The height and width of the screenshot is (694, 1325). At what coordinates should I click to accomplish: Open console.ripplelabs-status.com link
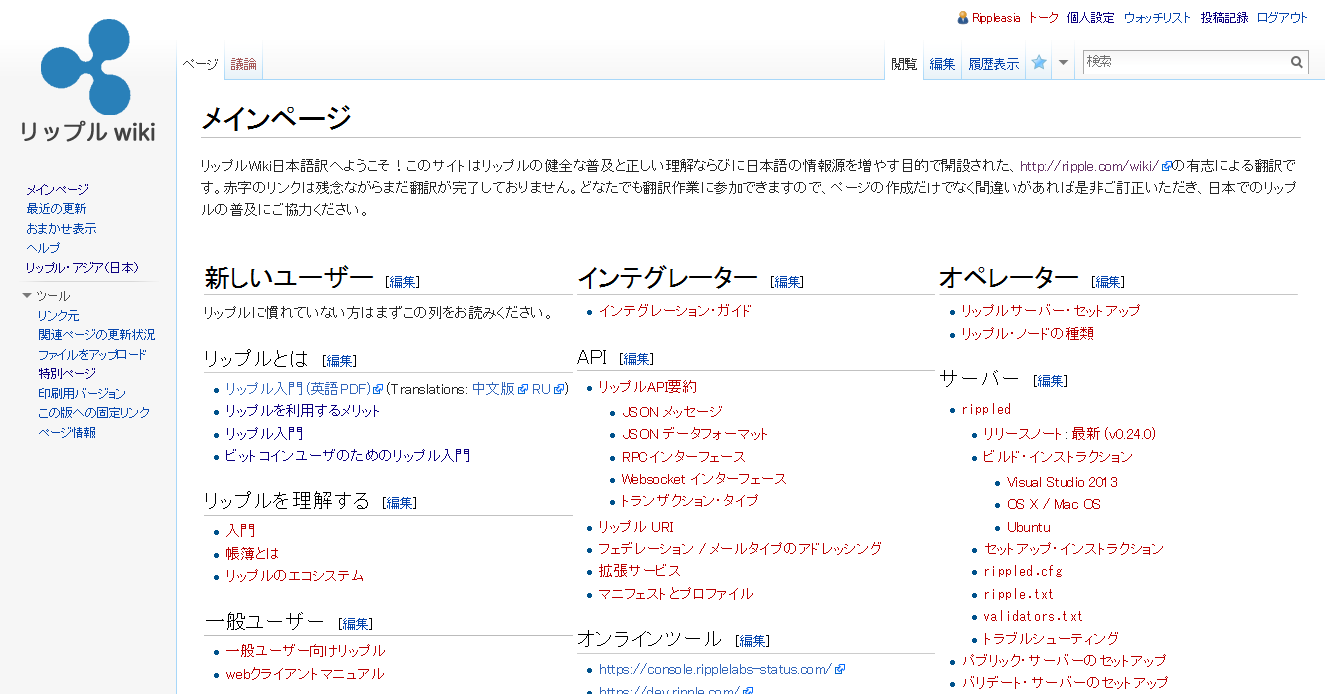point(722,670)
